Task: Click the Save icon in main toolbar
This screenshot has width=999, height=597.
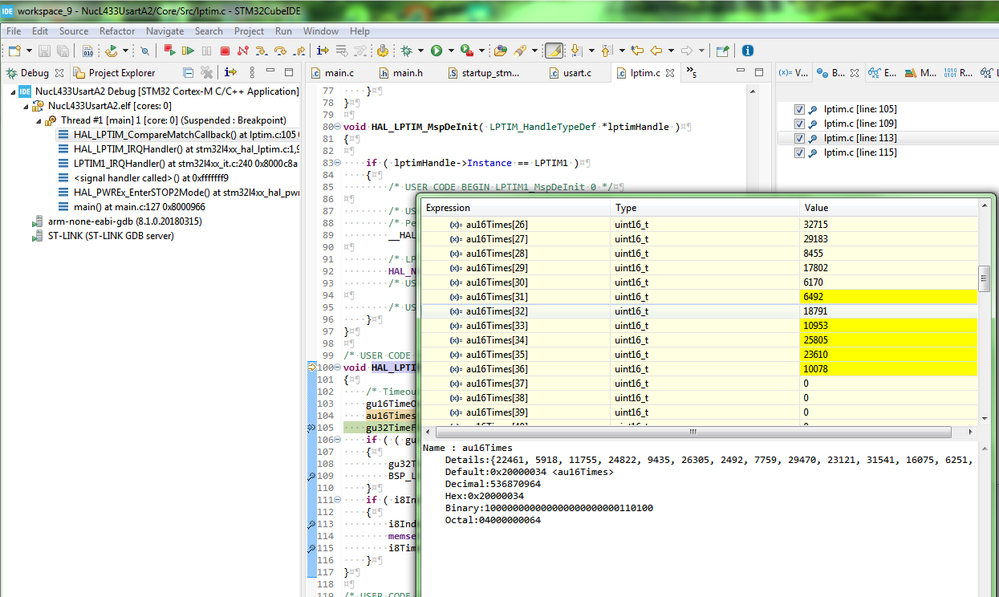Action: click(x=44, y=51)
